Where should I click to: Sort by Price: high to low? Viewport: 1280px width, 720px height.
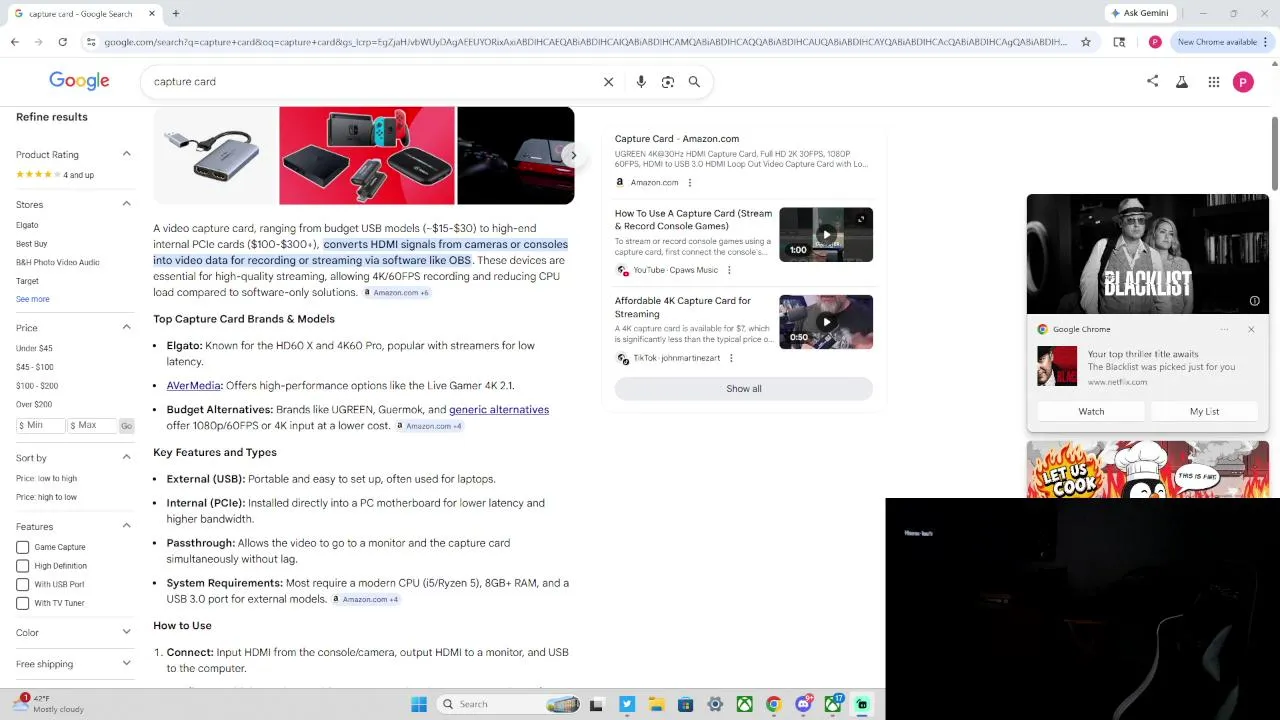pyautogui.click(x=46, y=497)
